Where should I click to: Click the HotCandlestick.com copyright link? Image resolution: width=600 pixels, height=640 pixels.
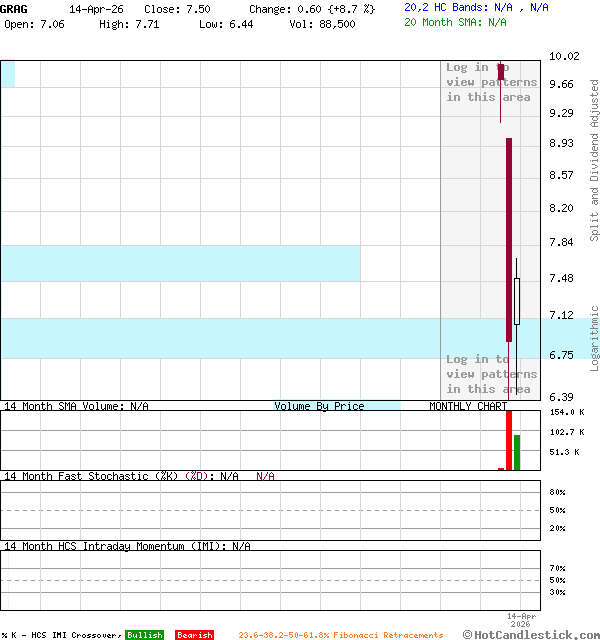coord(531,634)
